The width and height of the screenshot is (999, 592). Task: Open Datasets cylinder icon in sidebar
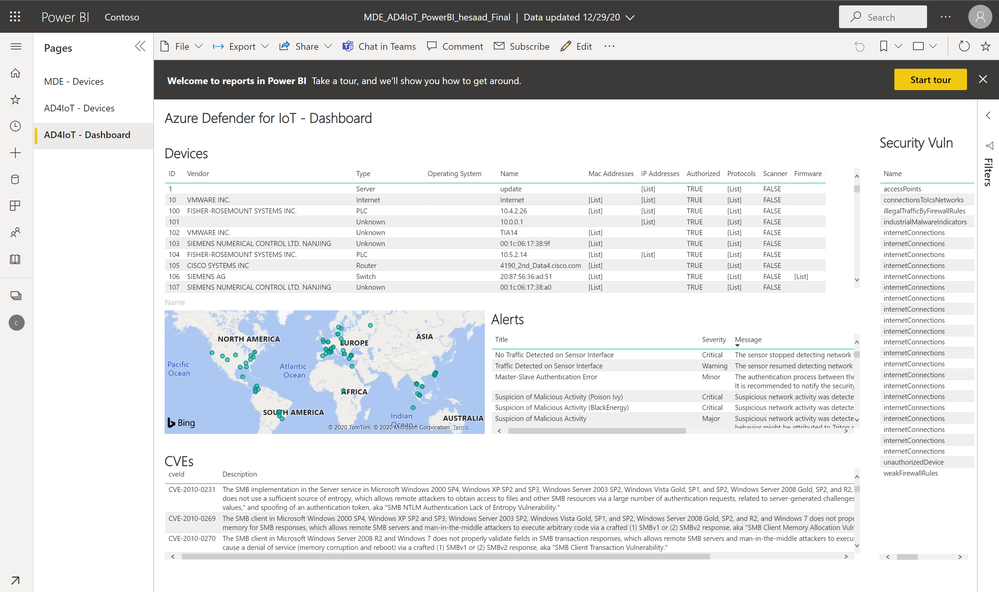click(16, 179)
